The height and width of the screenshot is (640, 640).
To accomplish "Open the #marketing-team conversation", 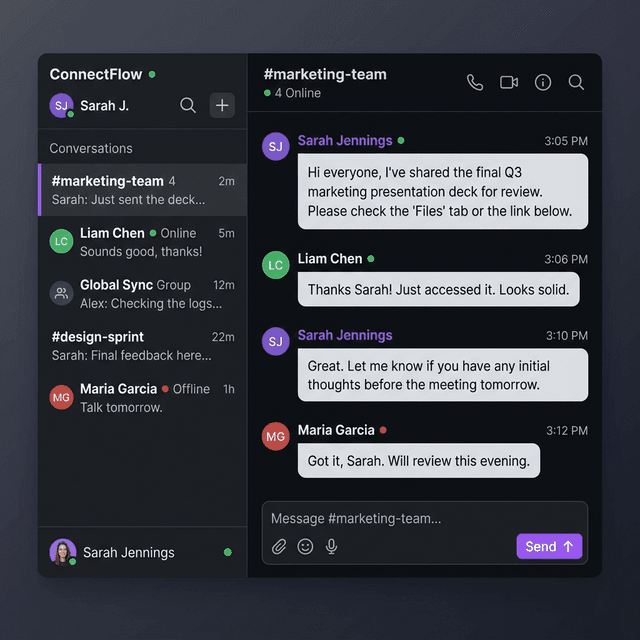I will (x=142, y=190).
